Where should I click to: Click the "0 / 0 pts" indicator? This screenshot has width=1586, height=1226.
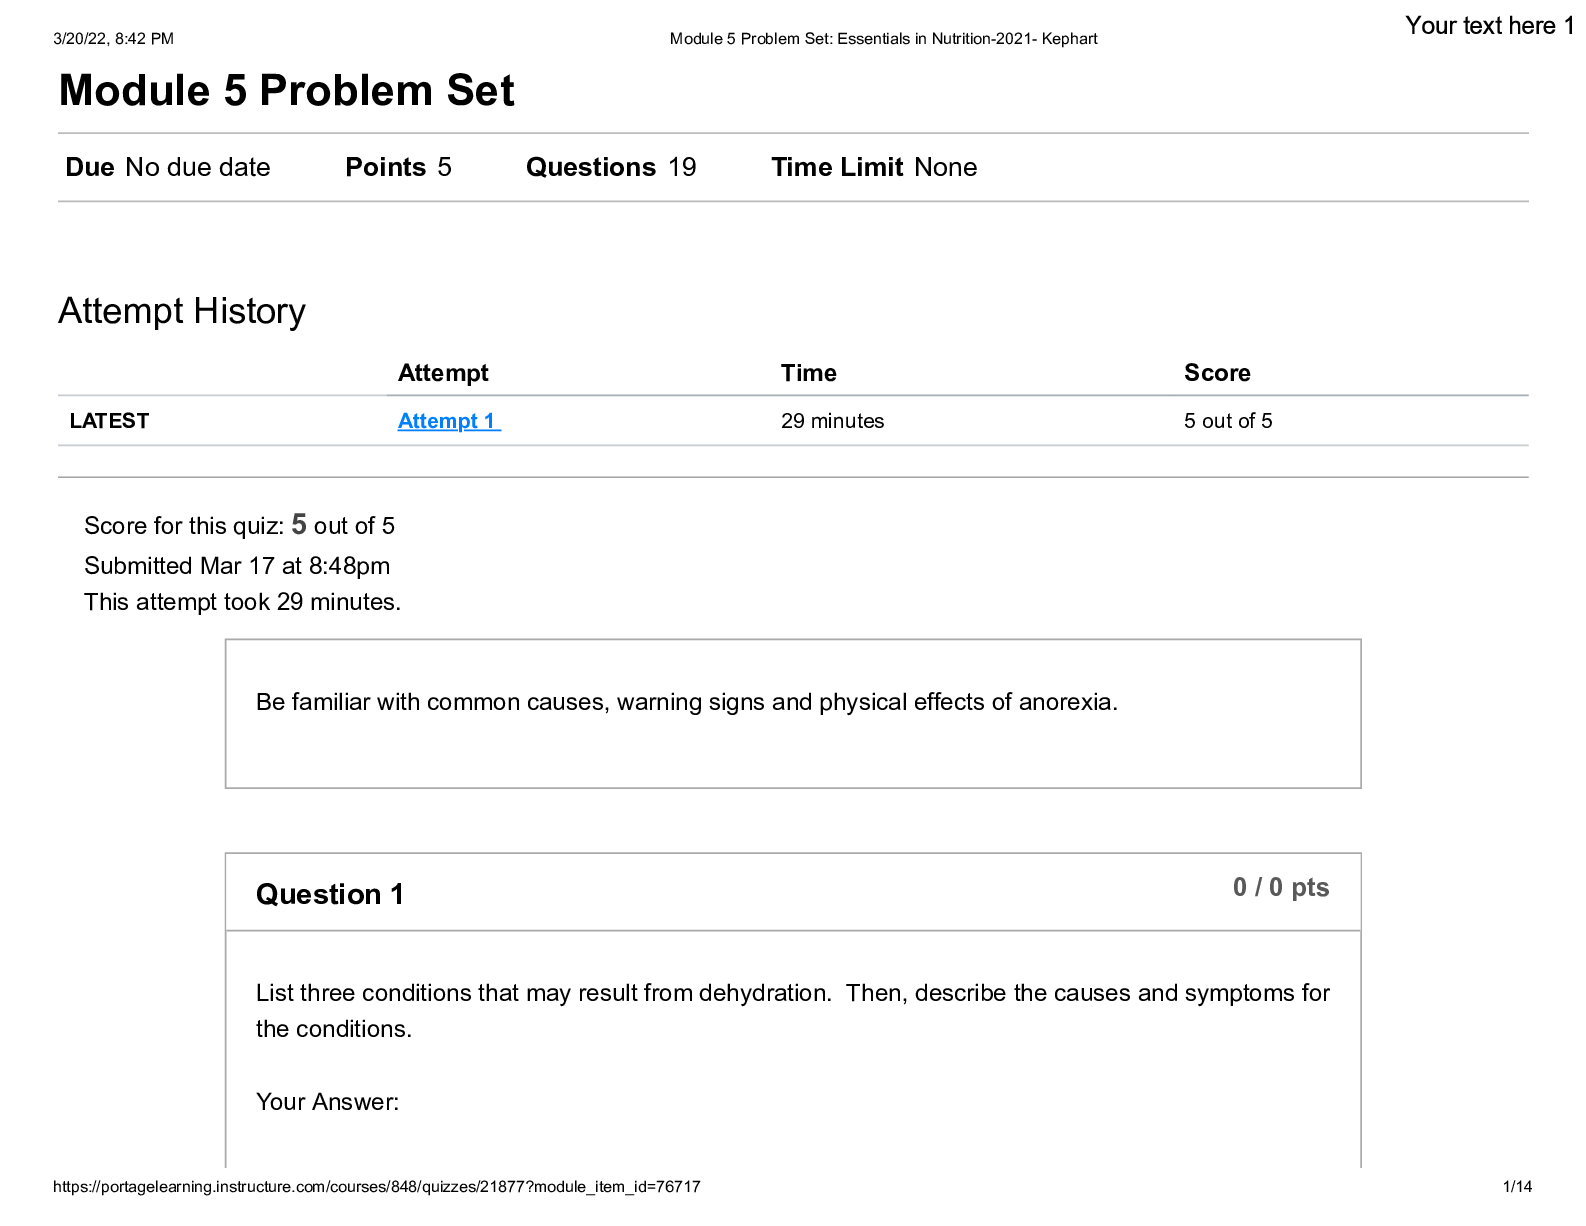click(x=1281, y=888)
